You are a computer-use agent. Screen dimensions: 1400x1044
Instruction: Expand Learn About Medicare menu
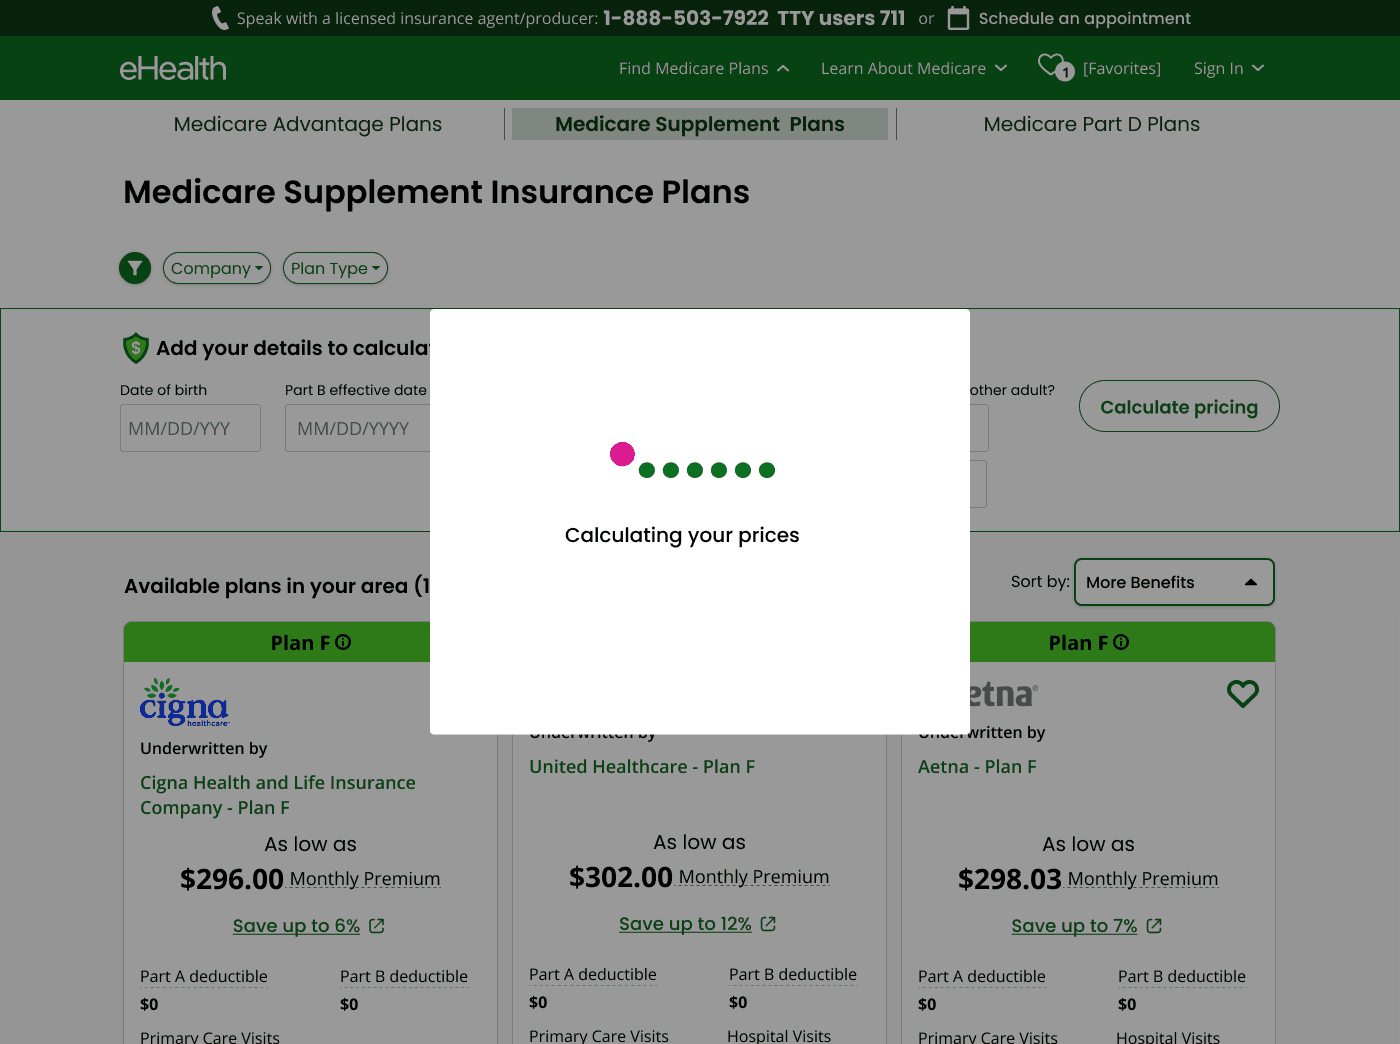tap(914, 68)
